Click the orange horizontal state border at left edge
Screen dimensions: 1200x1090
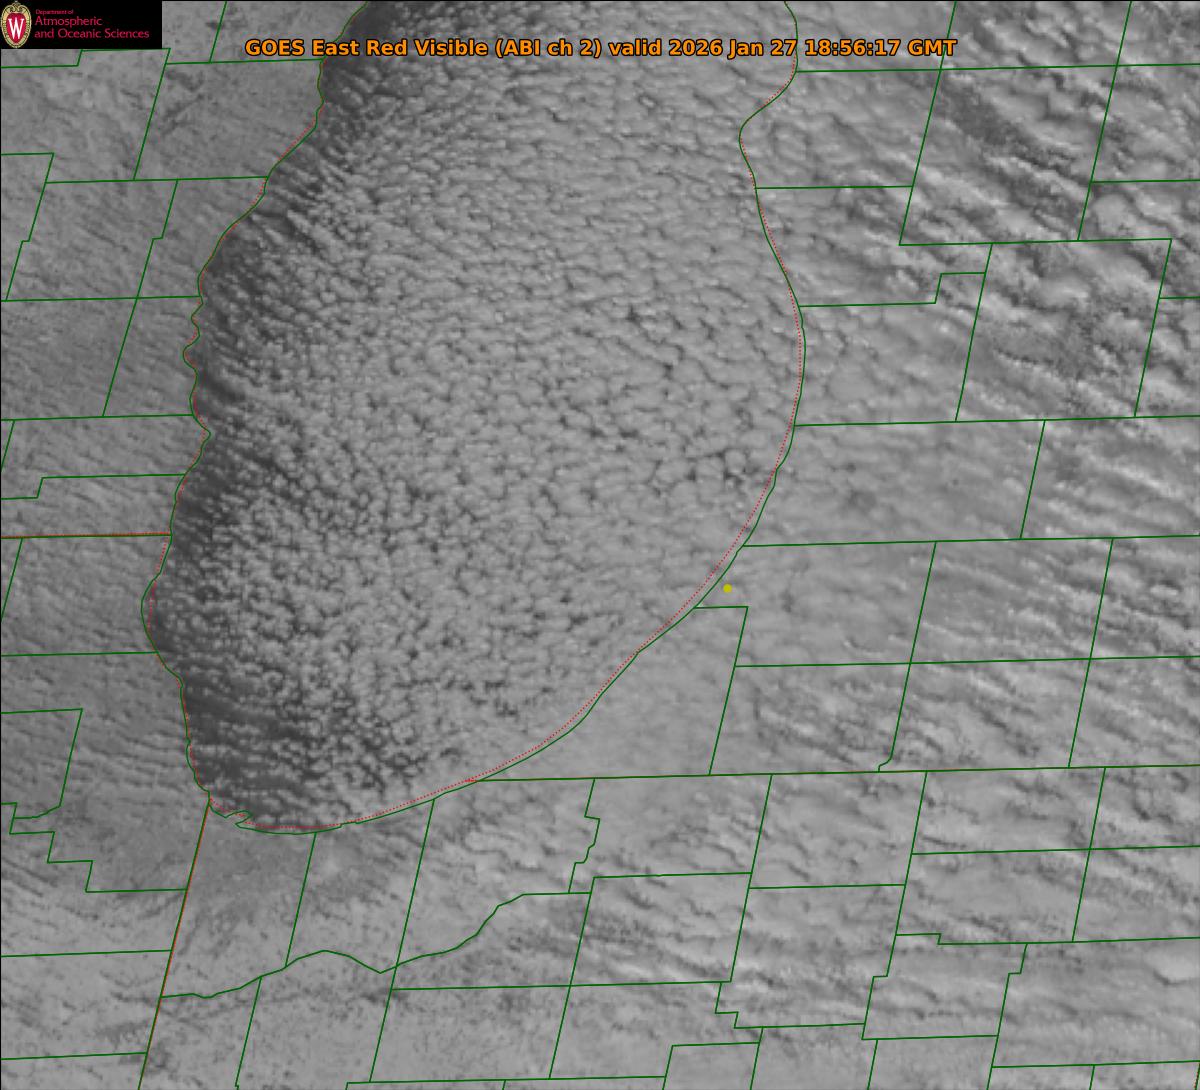[80, 536]
